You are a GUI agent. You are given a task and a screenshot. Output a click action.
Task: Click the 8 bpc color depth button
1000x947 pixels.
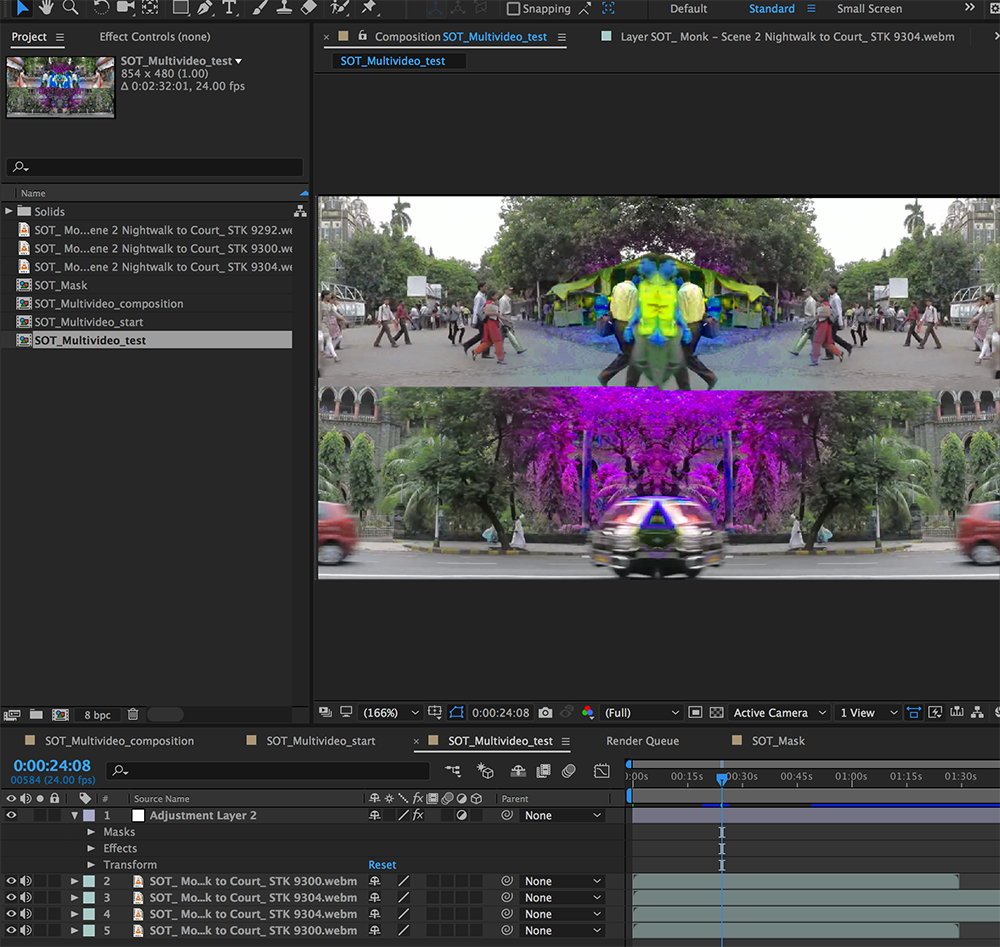pyautogui.click(x=98, y=715)
